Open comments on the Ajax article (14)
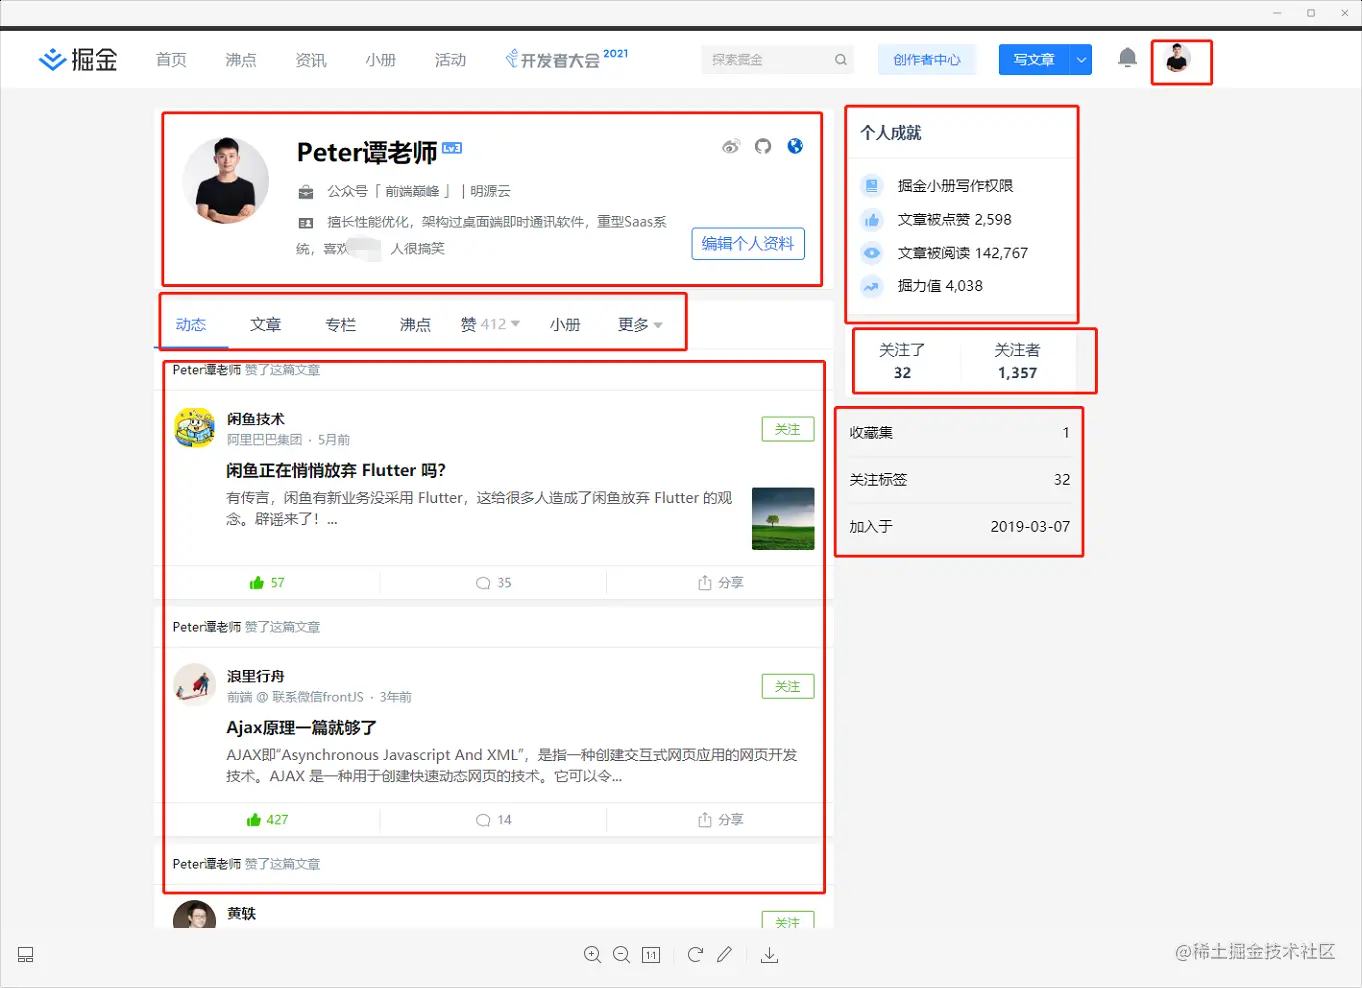Screen dimensions: 1362x988 (x=494, y=820)
